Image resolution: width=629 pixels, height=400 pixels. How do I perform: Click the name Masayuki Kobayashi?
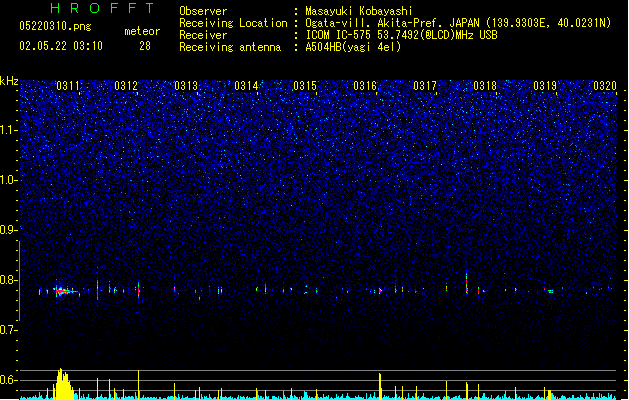point(359,11)
